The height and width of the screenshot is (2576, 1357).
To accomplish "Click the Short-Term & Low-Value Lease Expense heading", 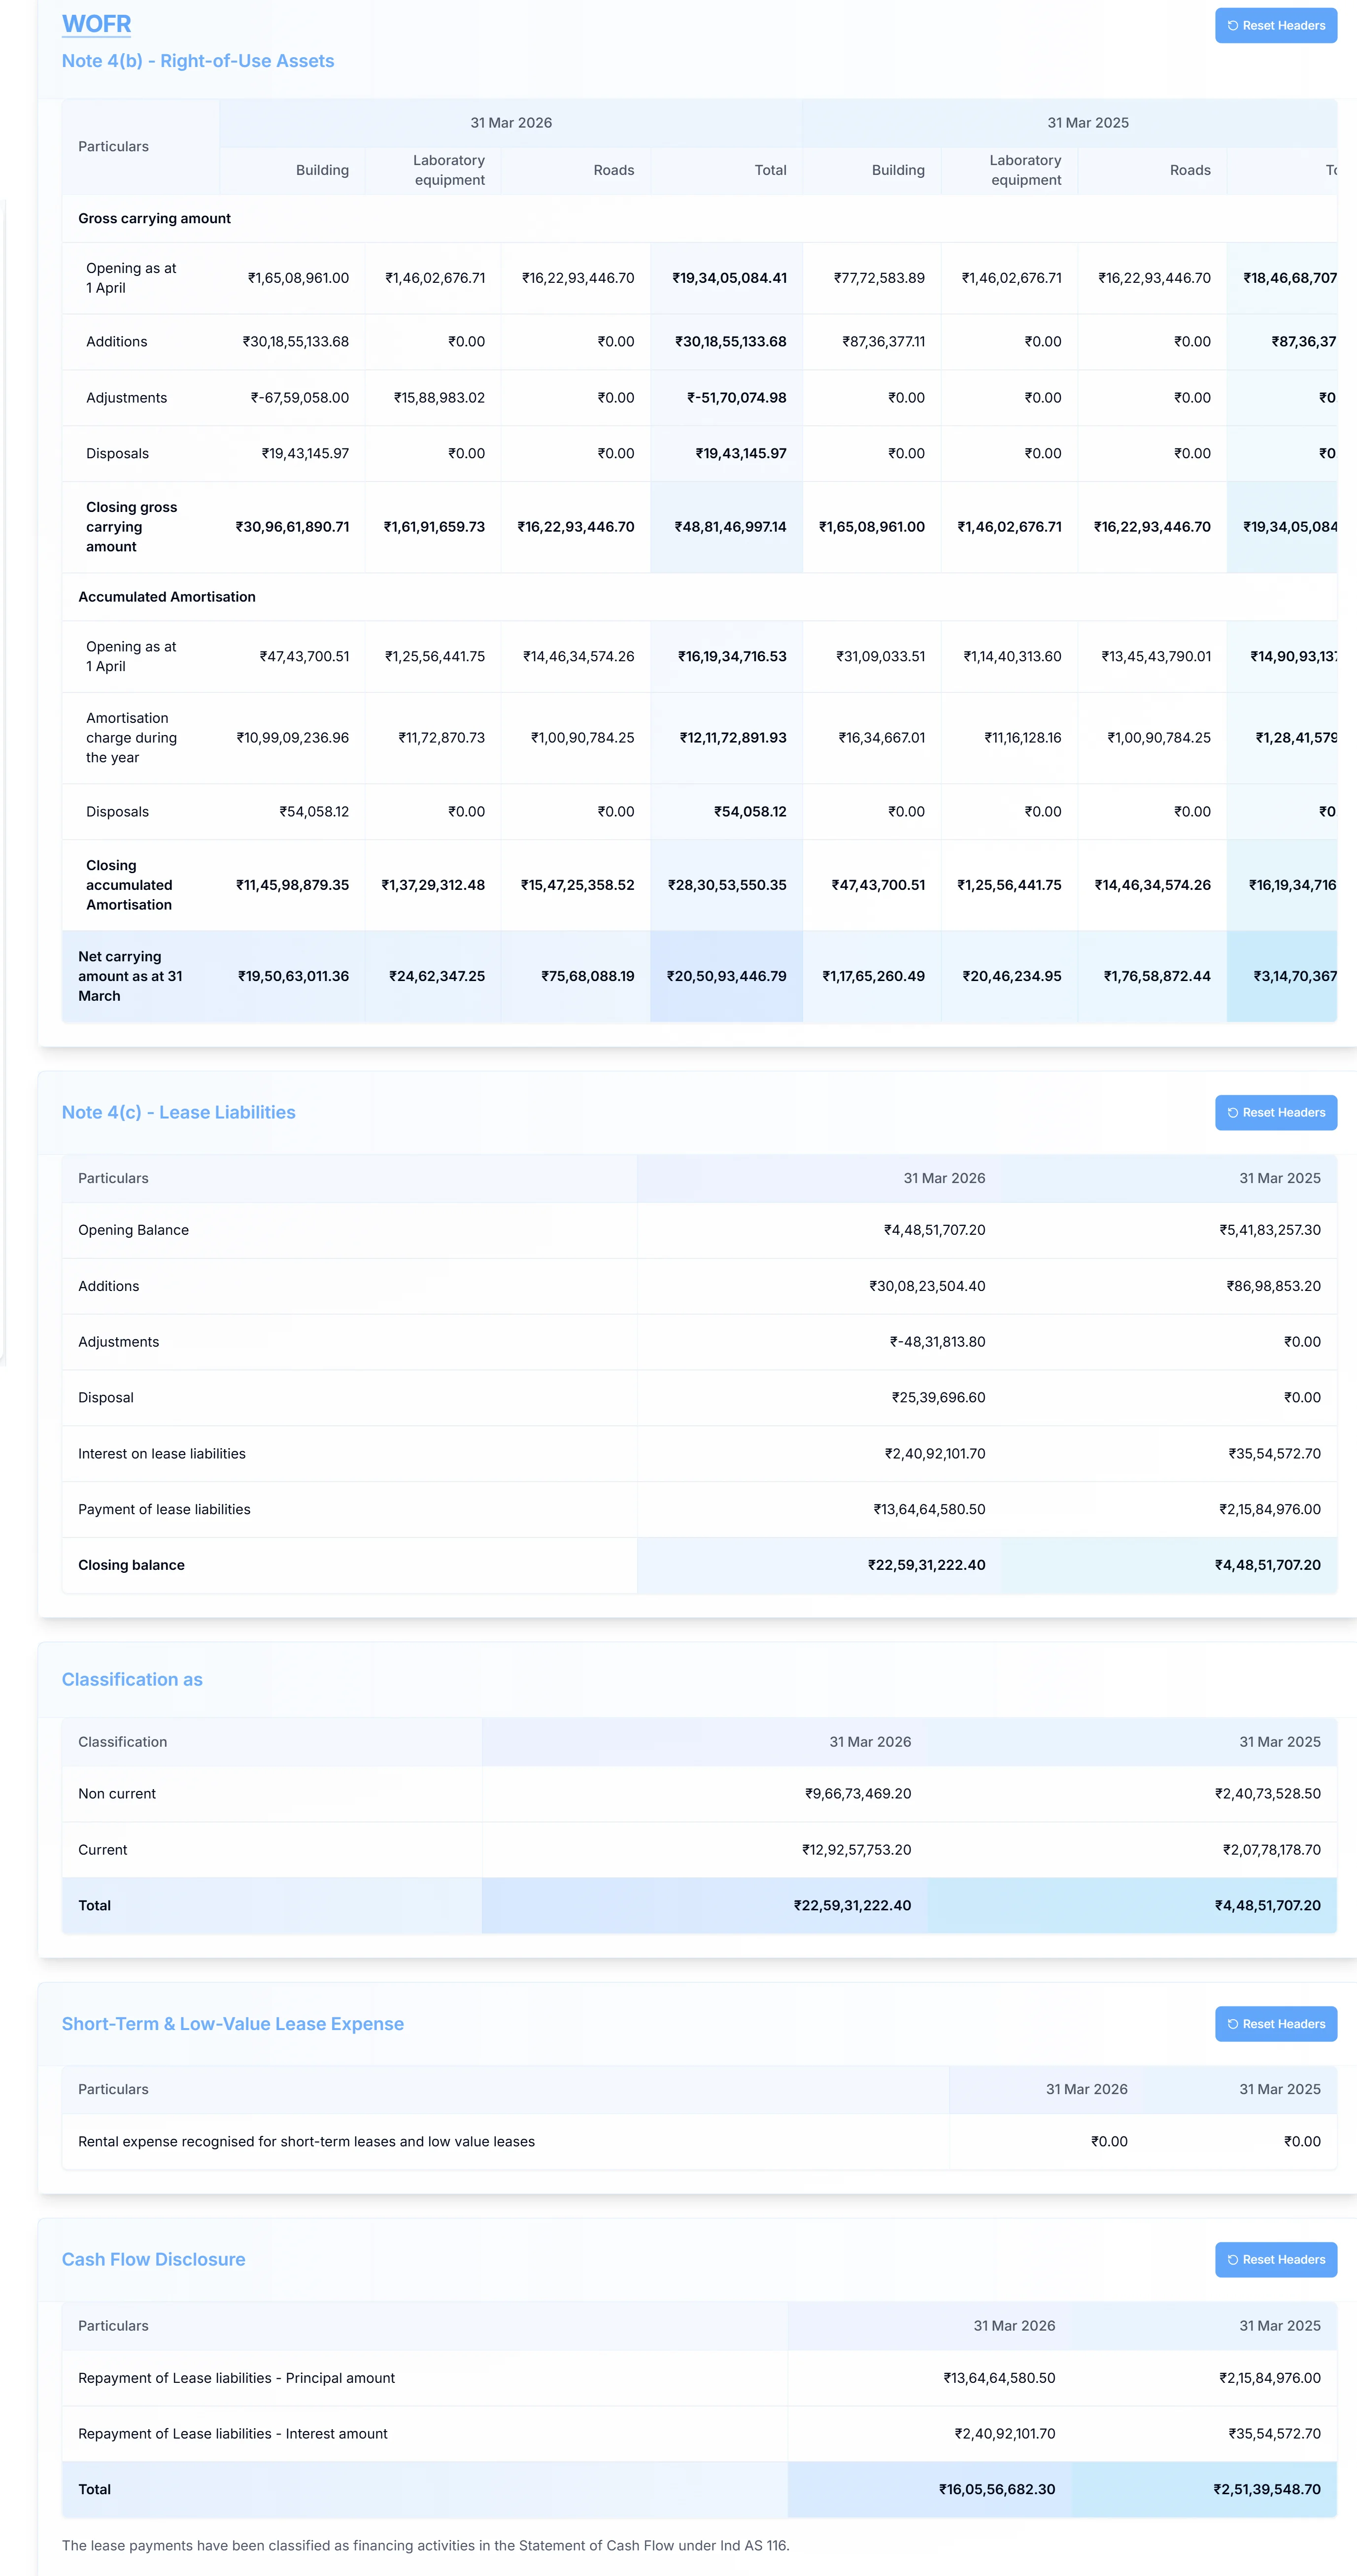I will [x=233, y=2024].
